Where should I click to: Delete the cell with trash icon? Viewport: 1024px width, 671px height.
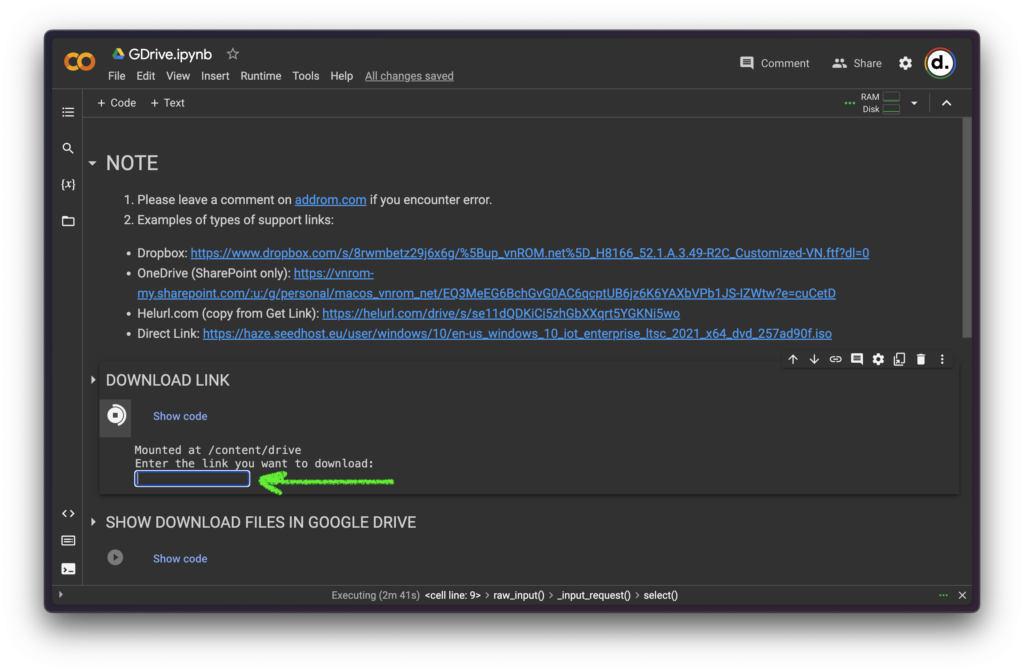click(921, 359)
